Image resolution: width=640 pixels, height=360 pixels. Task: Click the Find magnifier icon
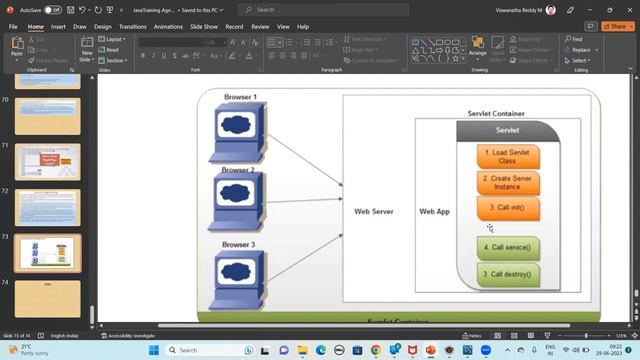pyautogui.click(x=568, y=39)
